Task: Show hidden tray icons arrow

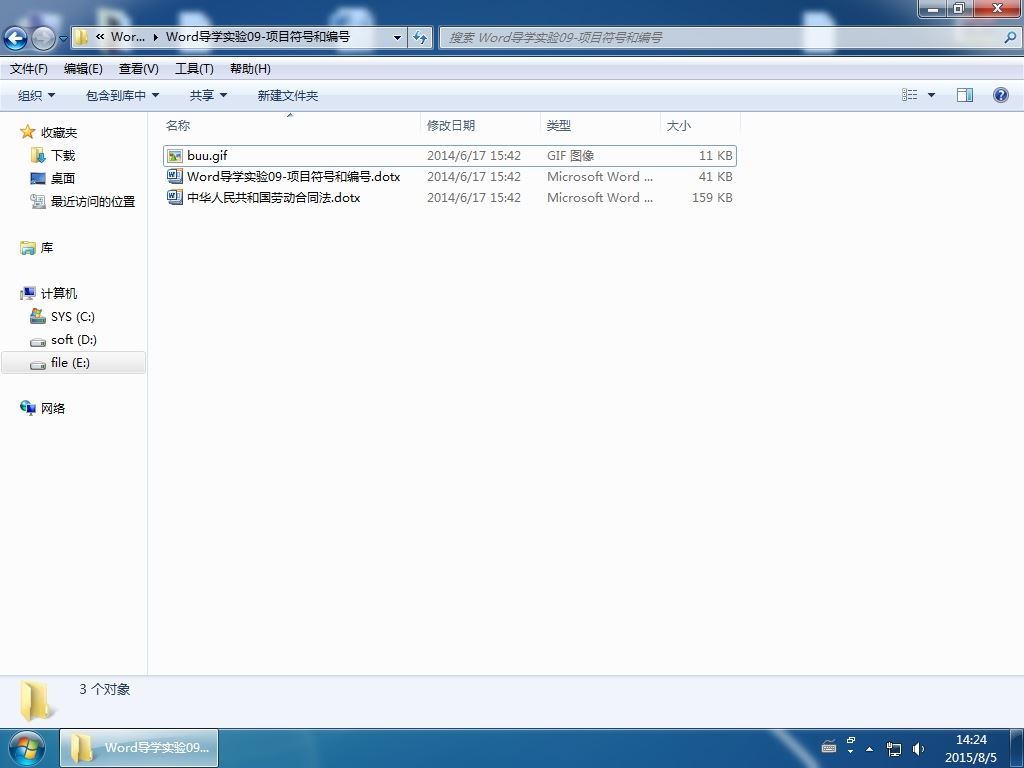Action: [869, 749]
